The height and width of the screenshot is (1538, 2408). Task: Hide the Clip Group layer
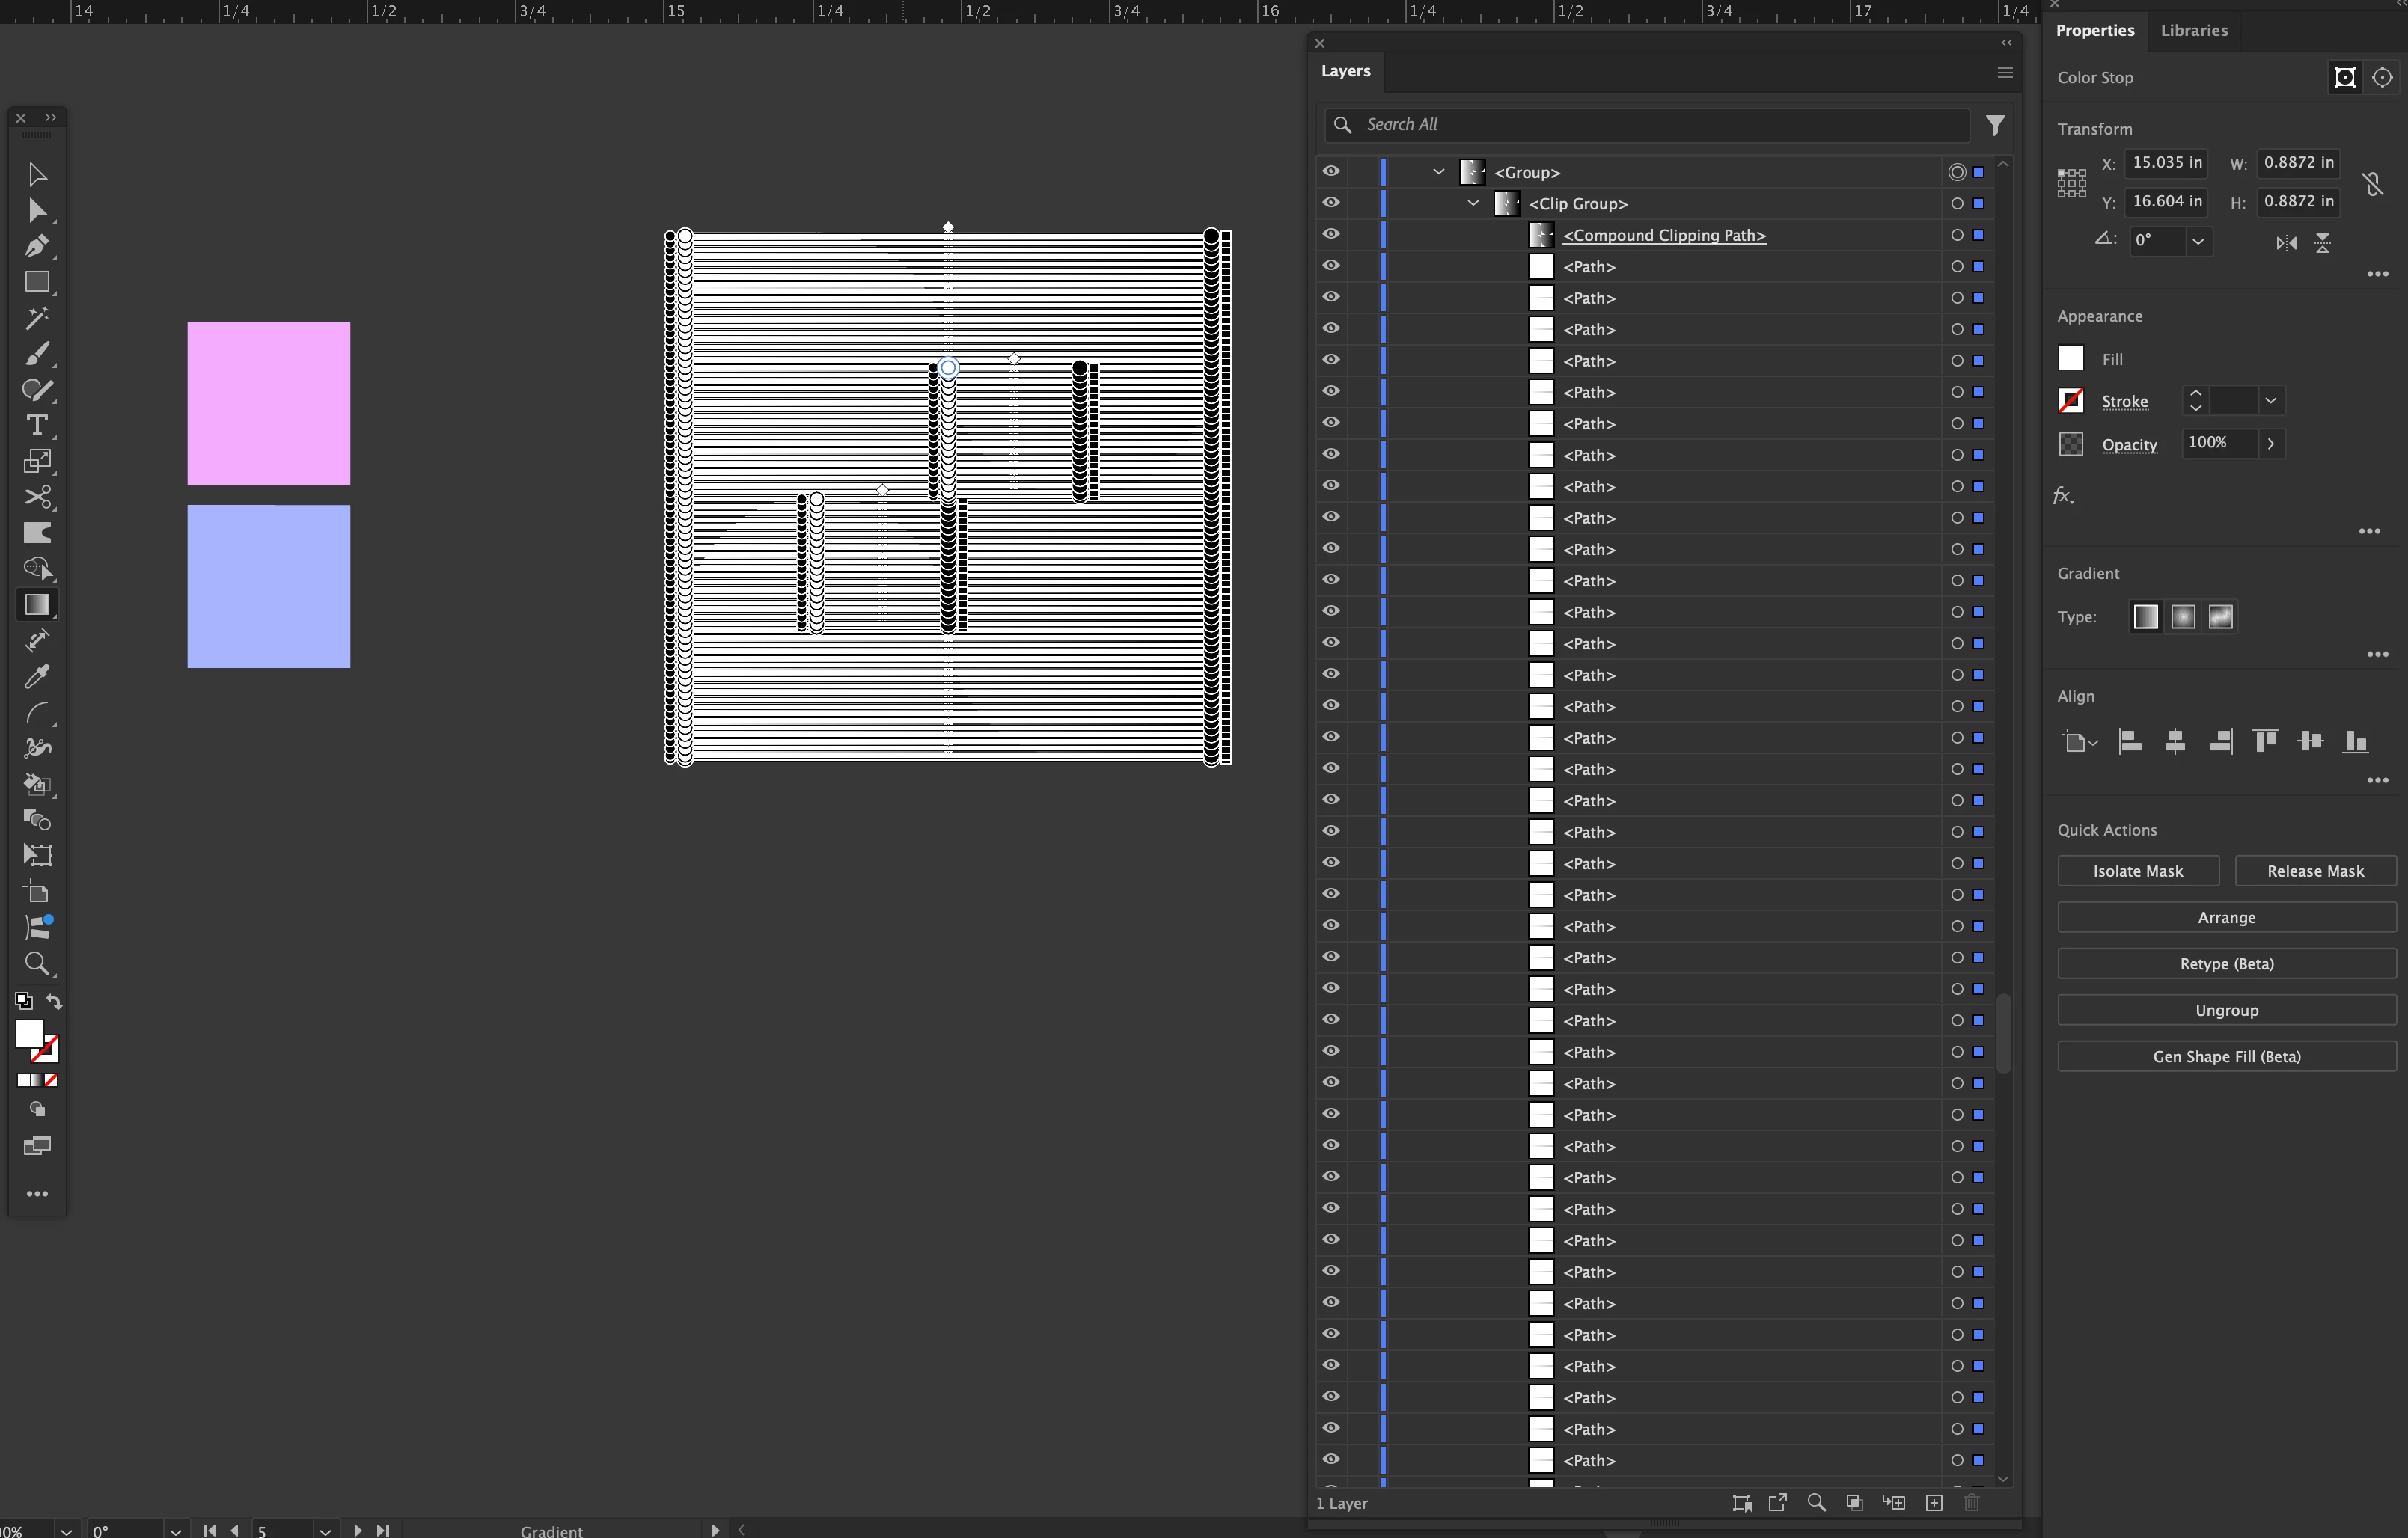(1331, 203)
